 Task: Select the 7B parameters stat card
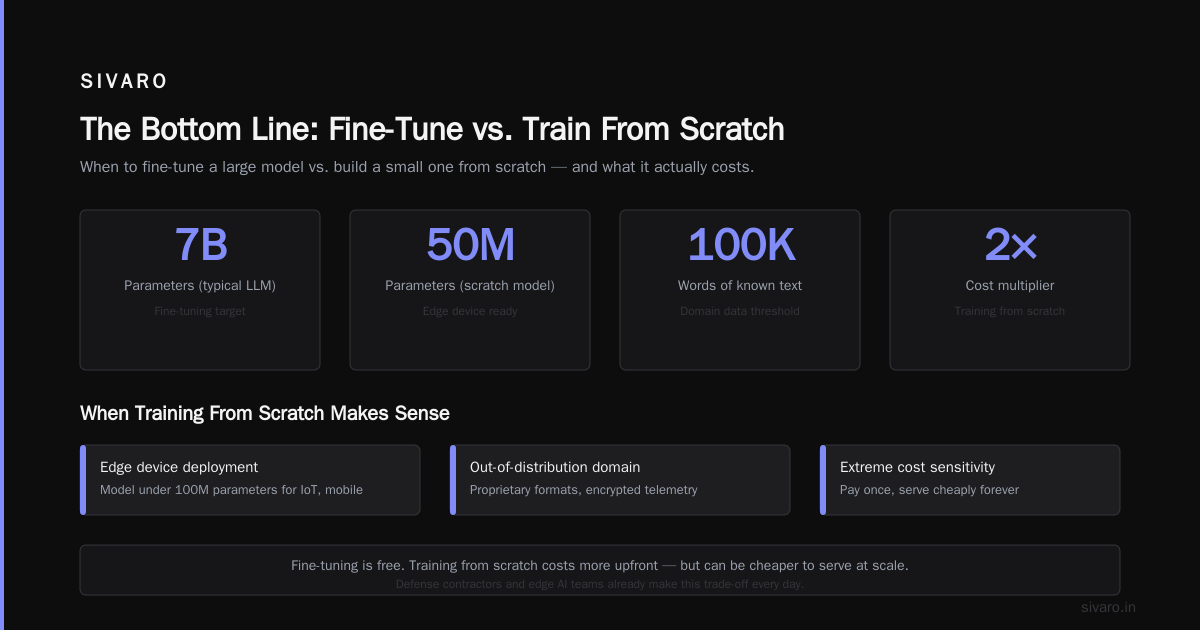point(200,290)
